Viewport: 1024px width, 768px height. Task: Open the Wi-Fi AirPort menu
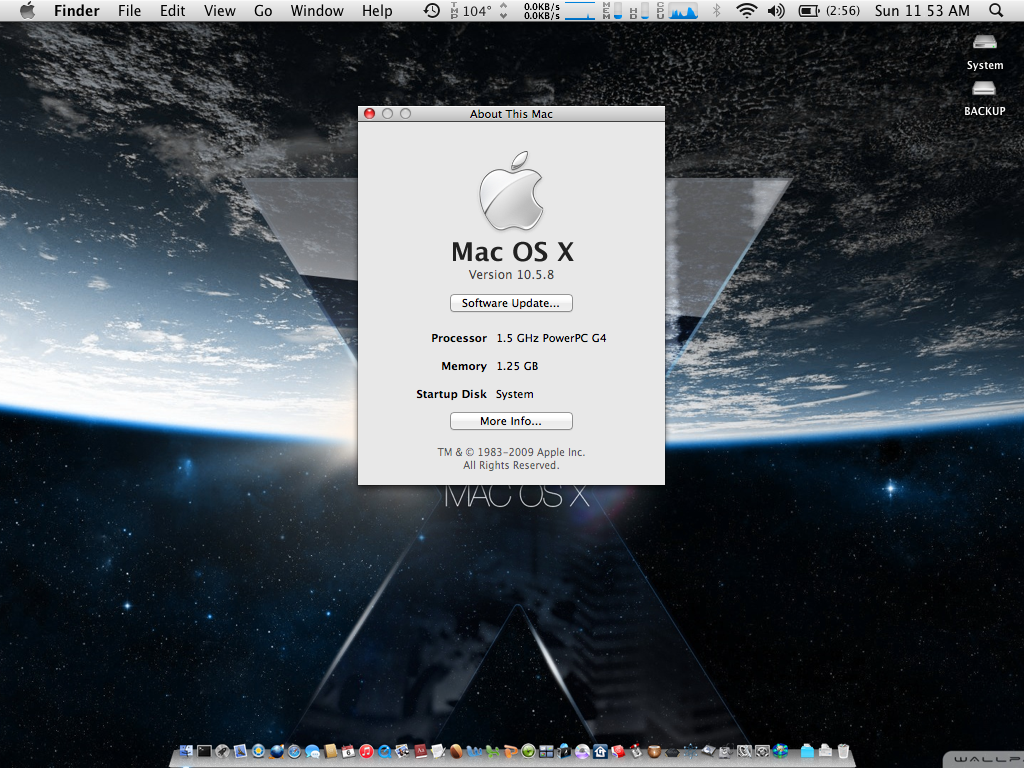tap(746, 10)
